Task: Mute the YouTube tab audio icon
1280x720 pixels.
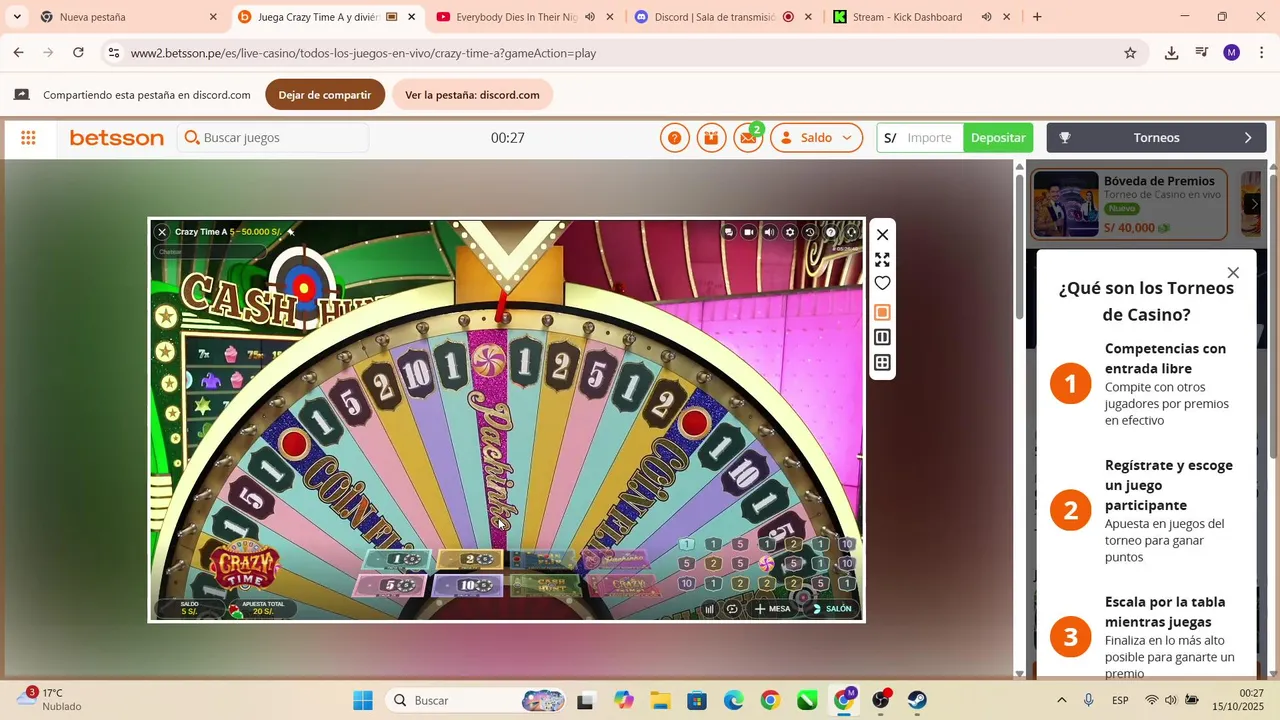Action: click(x=590, y=17)
